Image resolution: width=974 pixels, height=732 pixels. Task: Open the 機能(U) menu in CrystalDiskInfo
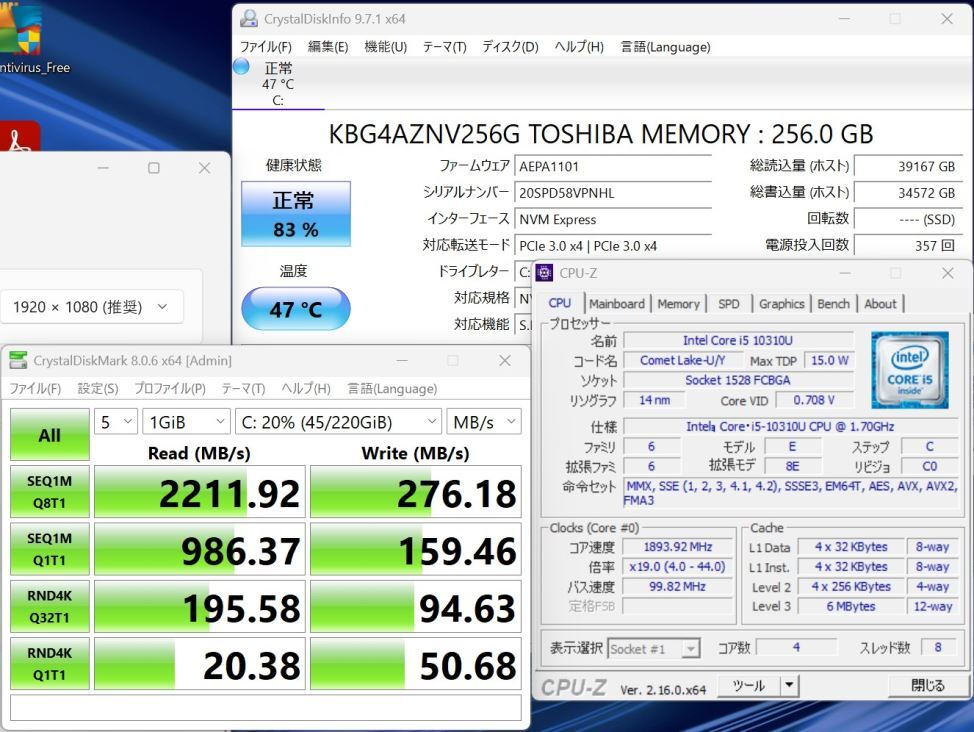(385, 46)
